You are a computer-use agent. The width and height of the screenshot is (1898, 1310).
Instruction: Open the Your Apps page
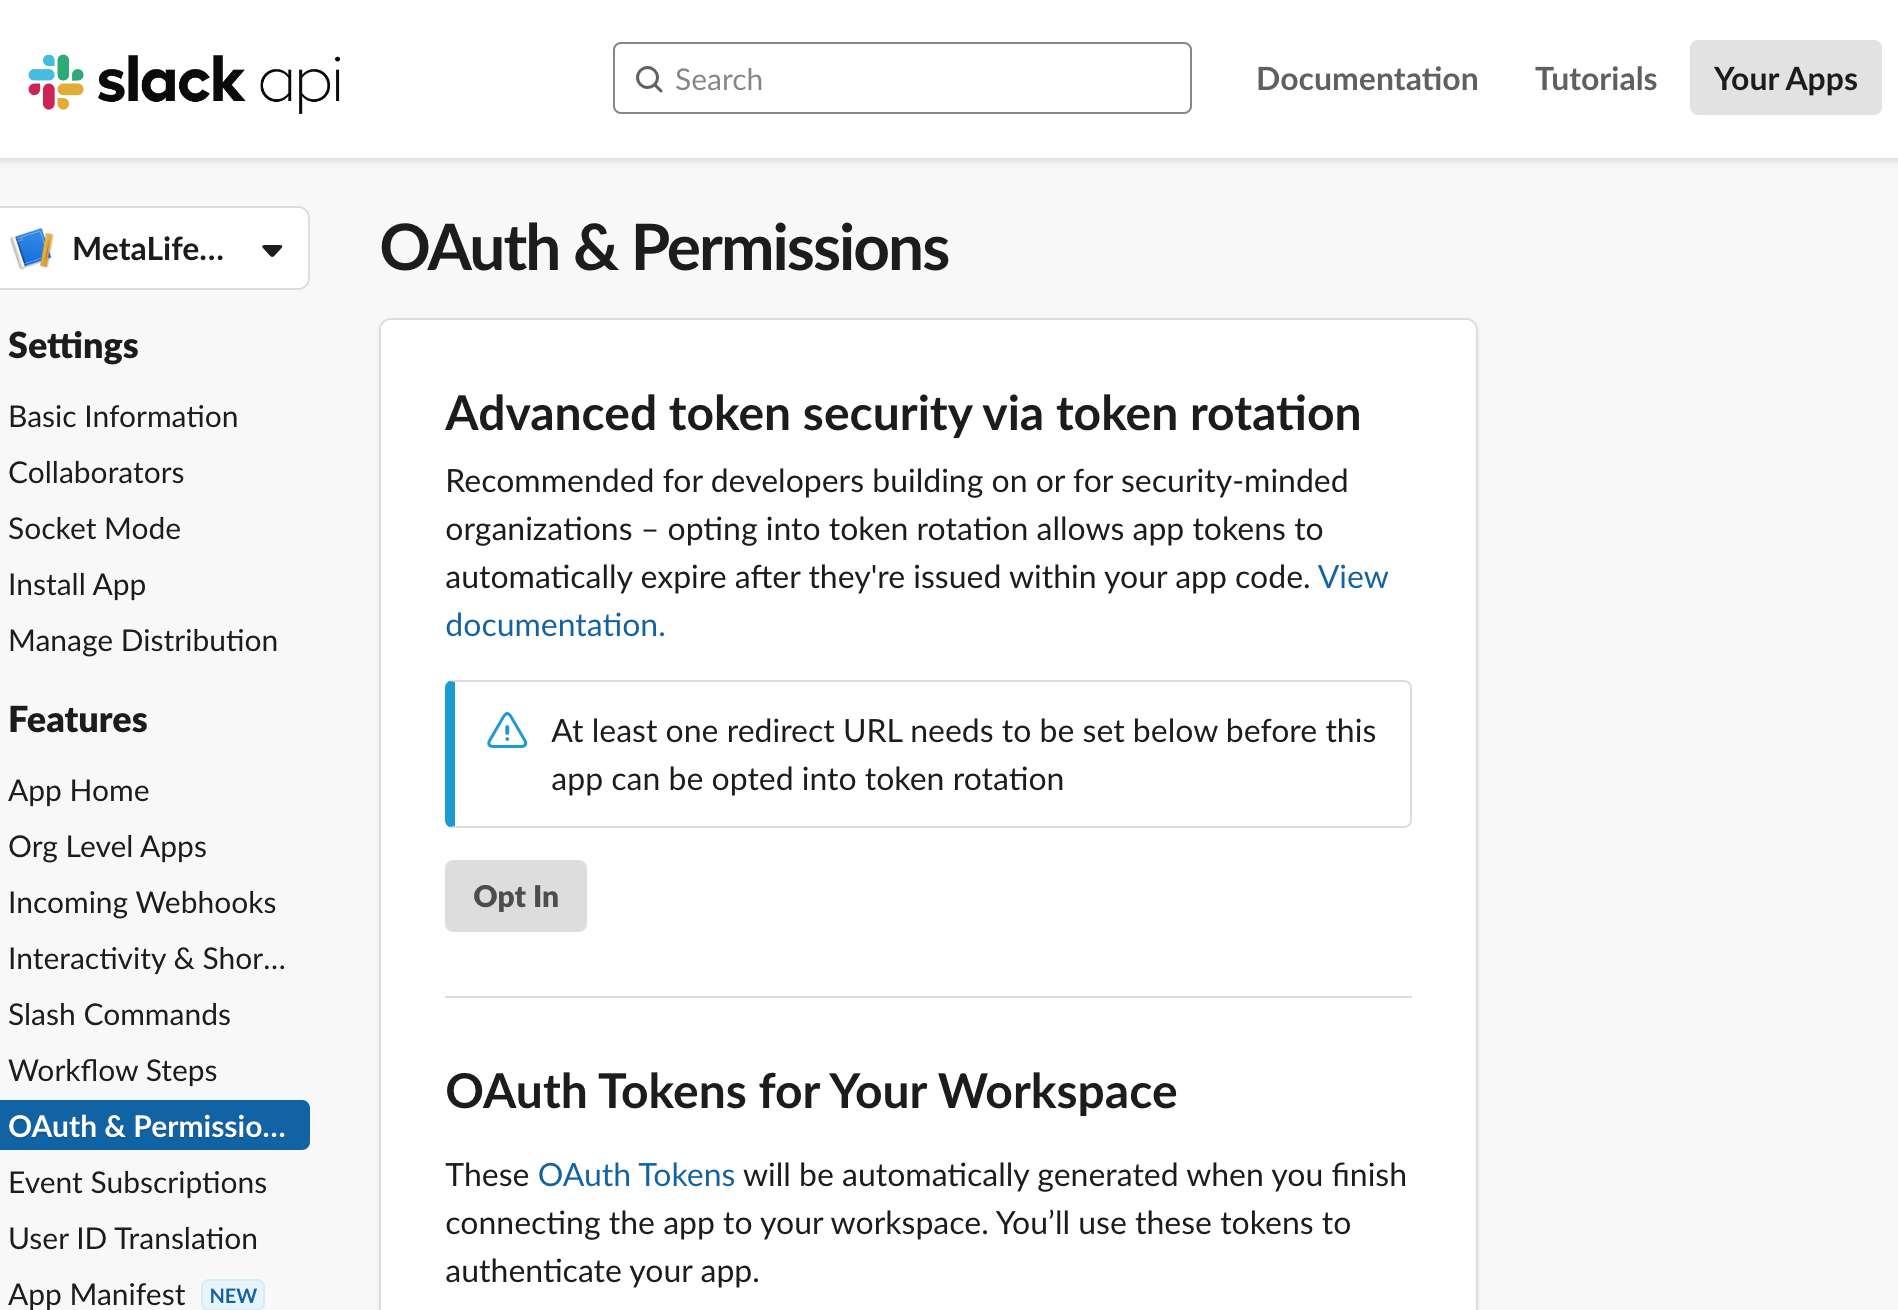coord(1785,78)
